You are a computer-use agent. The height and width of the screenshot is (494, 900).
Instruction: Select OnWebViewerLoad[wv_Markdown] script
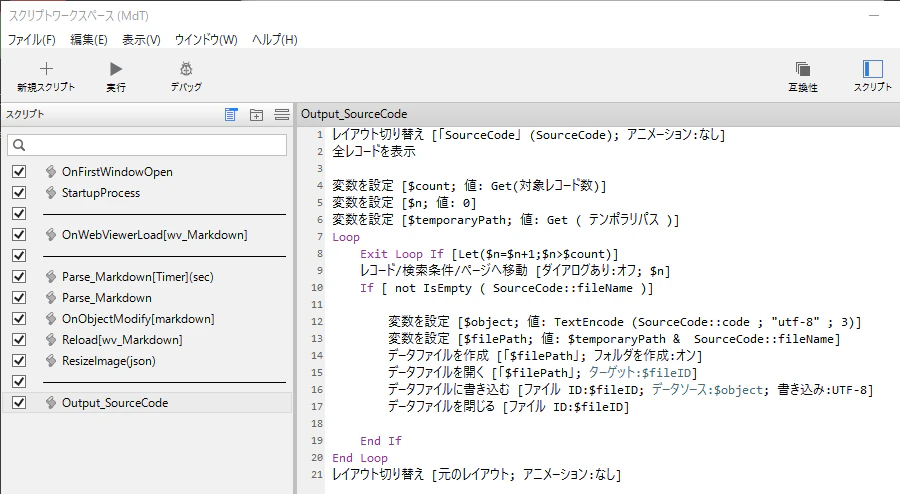154,235
